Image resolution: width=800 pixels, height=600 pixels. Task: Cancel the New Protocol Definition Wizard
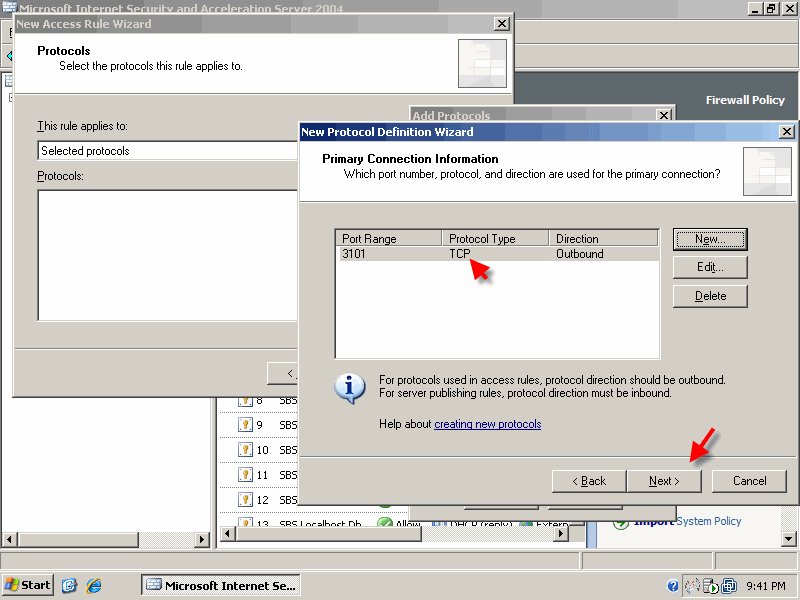pos(749,481)
